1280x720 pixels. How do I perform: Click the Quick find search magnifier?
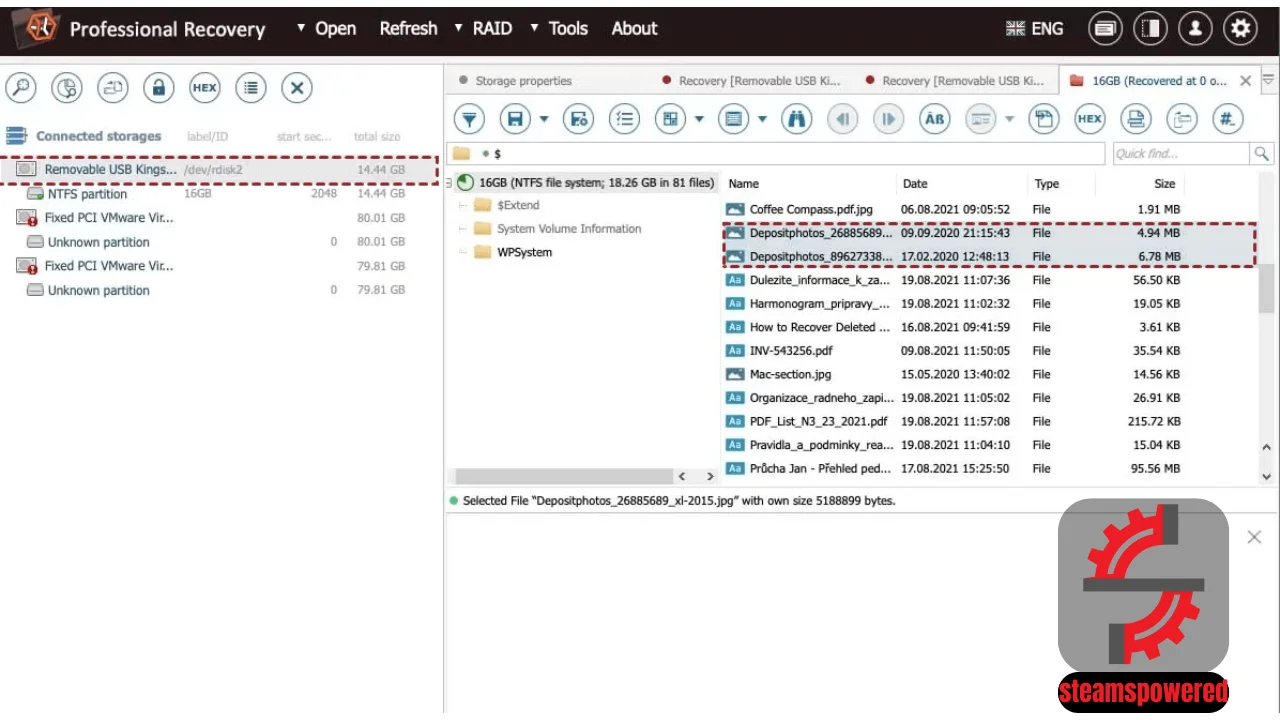tap(1262, 154)
